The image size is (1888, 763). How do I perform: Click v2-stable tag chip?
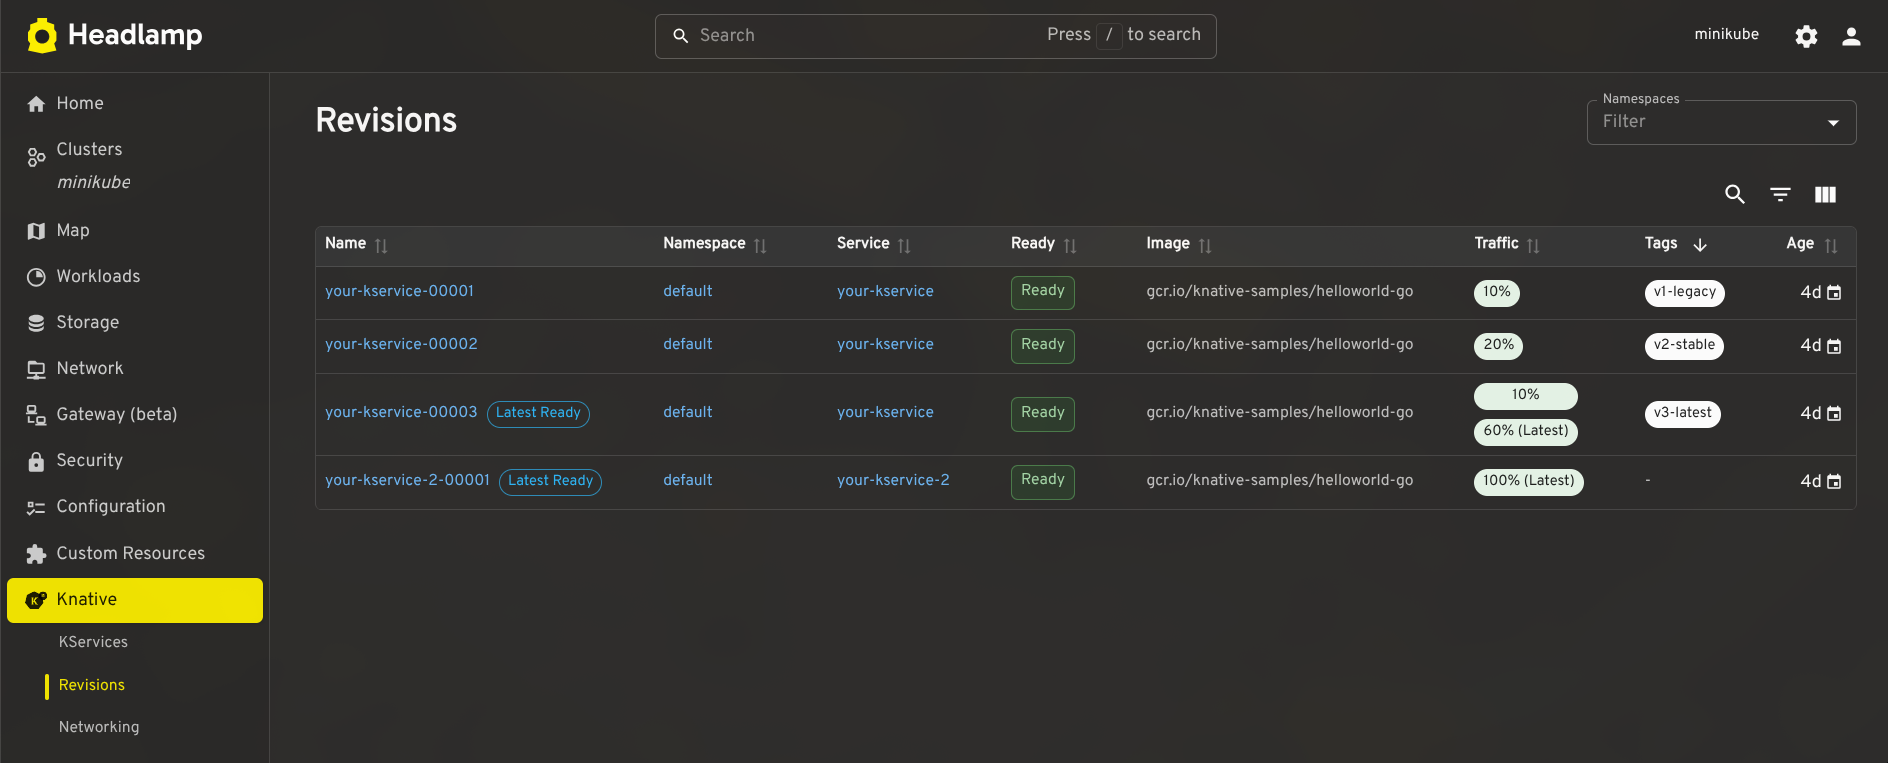pyautogui.click(x=1684, y=345)
